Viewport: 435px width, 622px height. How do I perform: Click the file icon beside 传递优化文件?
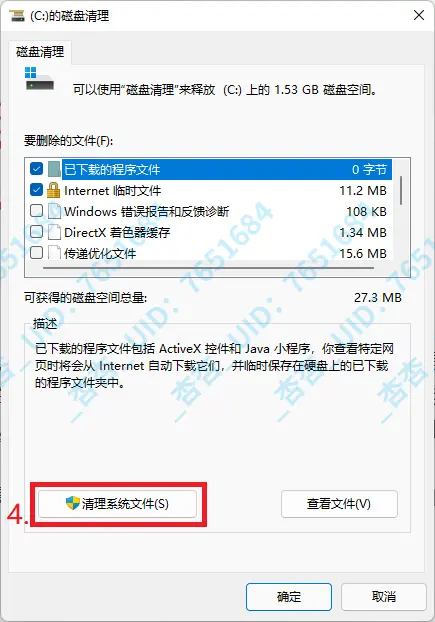[54, 252]
